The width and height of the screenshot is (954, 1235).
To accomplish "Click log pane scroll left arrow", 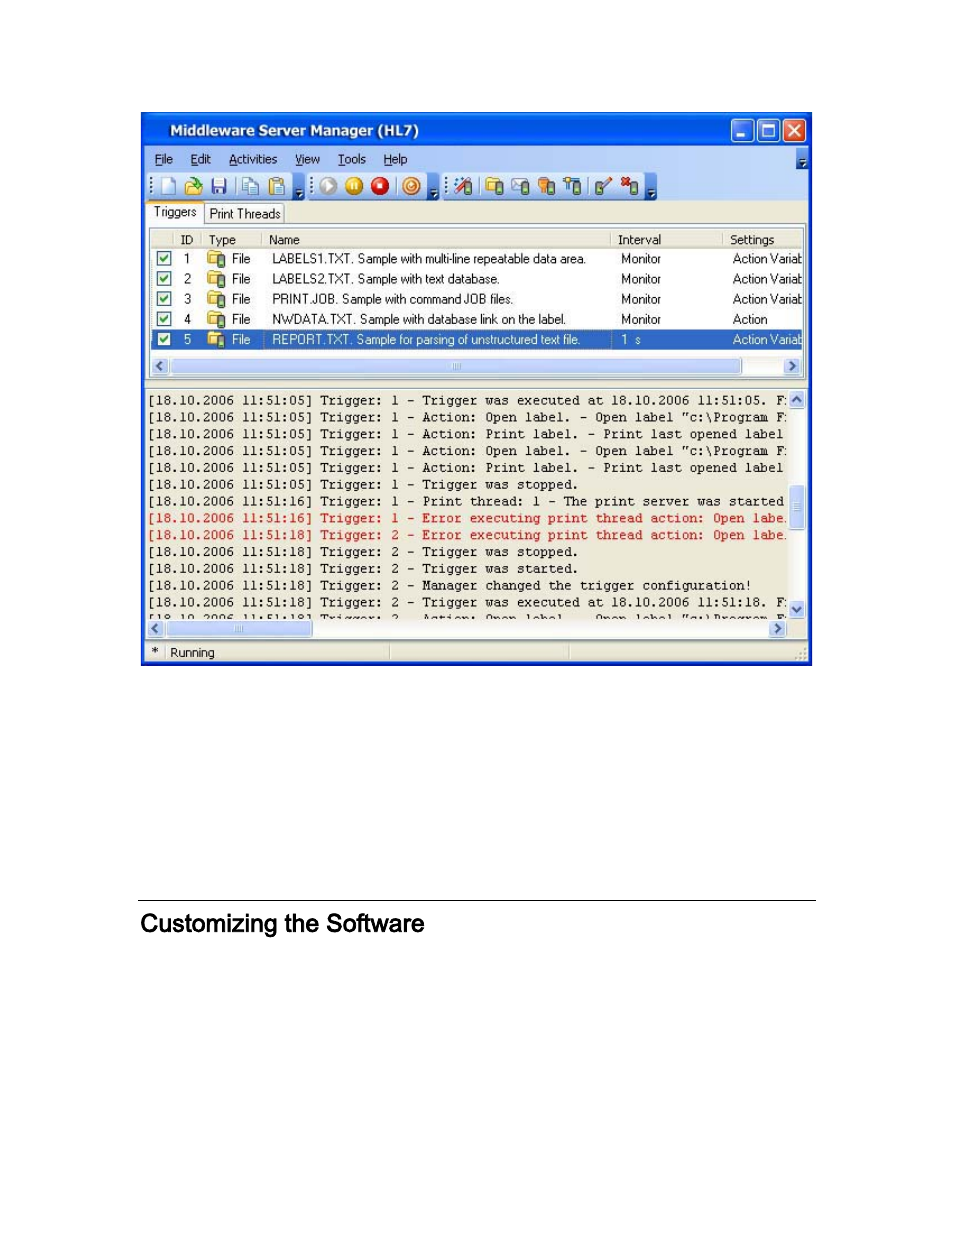I will point(155,629).
